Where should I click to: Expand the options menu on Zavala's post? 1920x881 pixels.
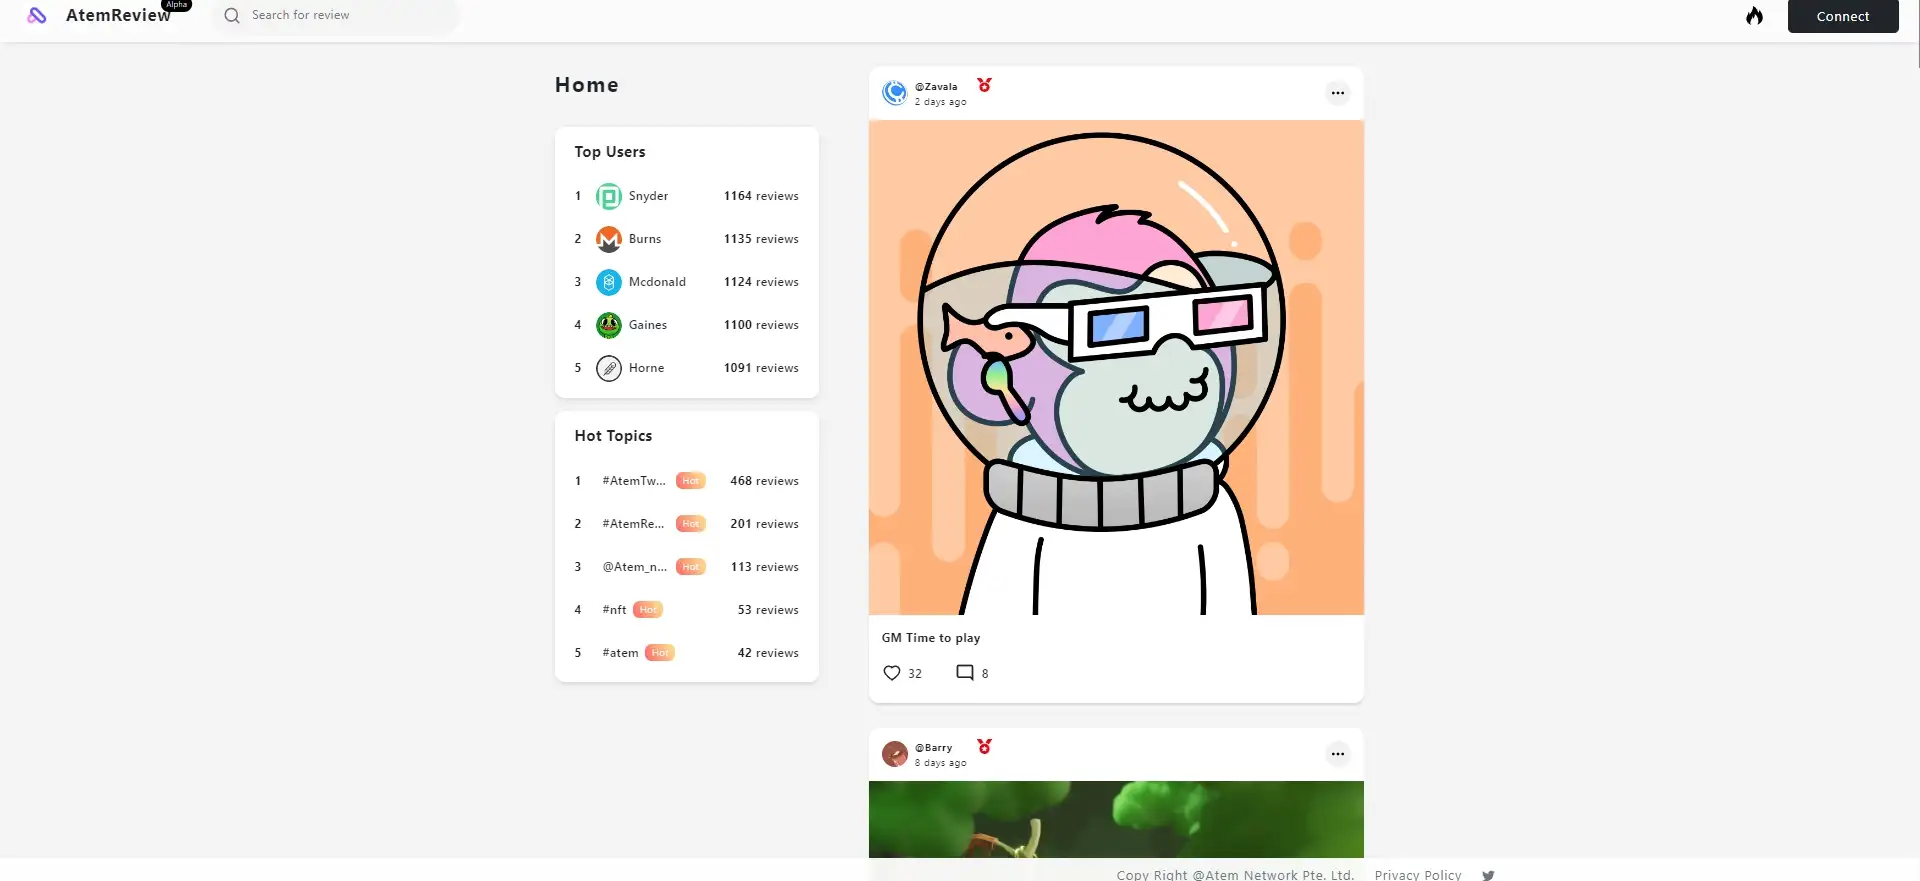[1337, 93]
